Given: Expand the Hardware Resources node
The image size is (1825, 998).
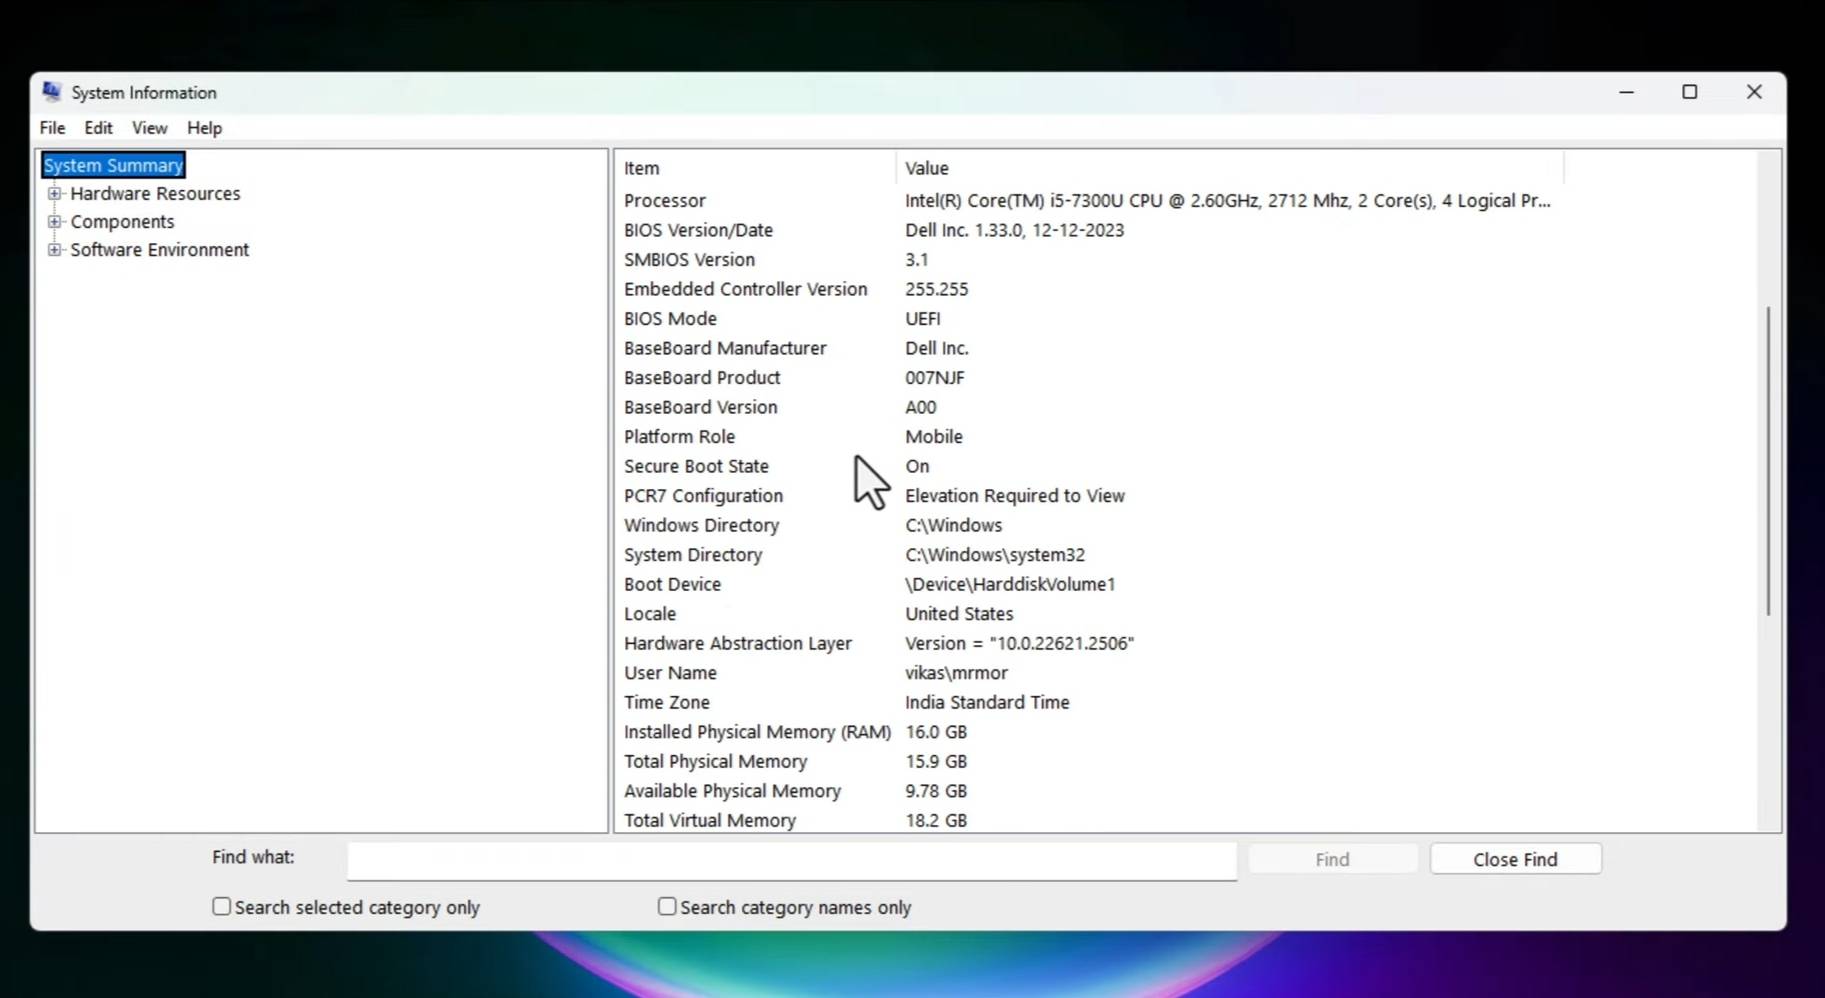Looking at the screenshot, I should (54, 194).
